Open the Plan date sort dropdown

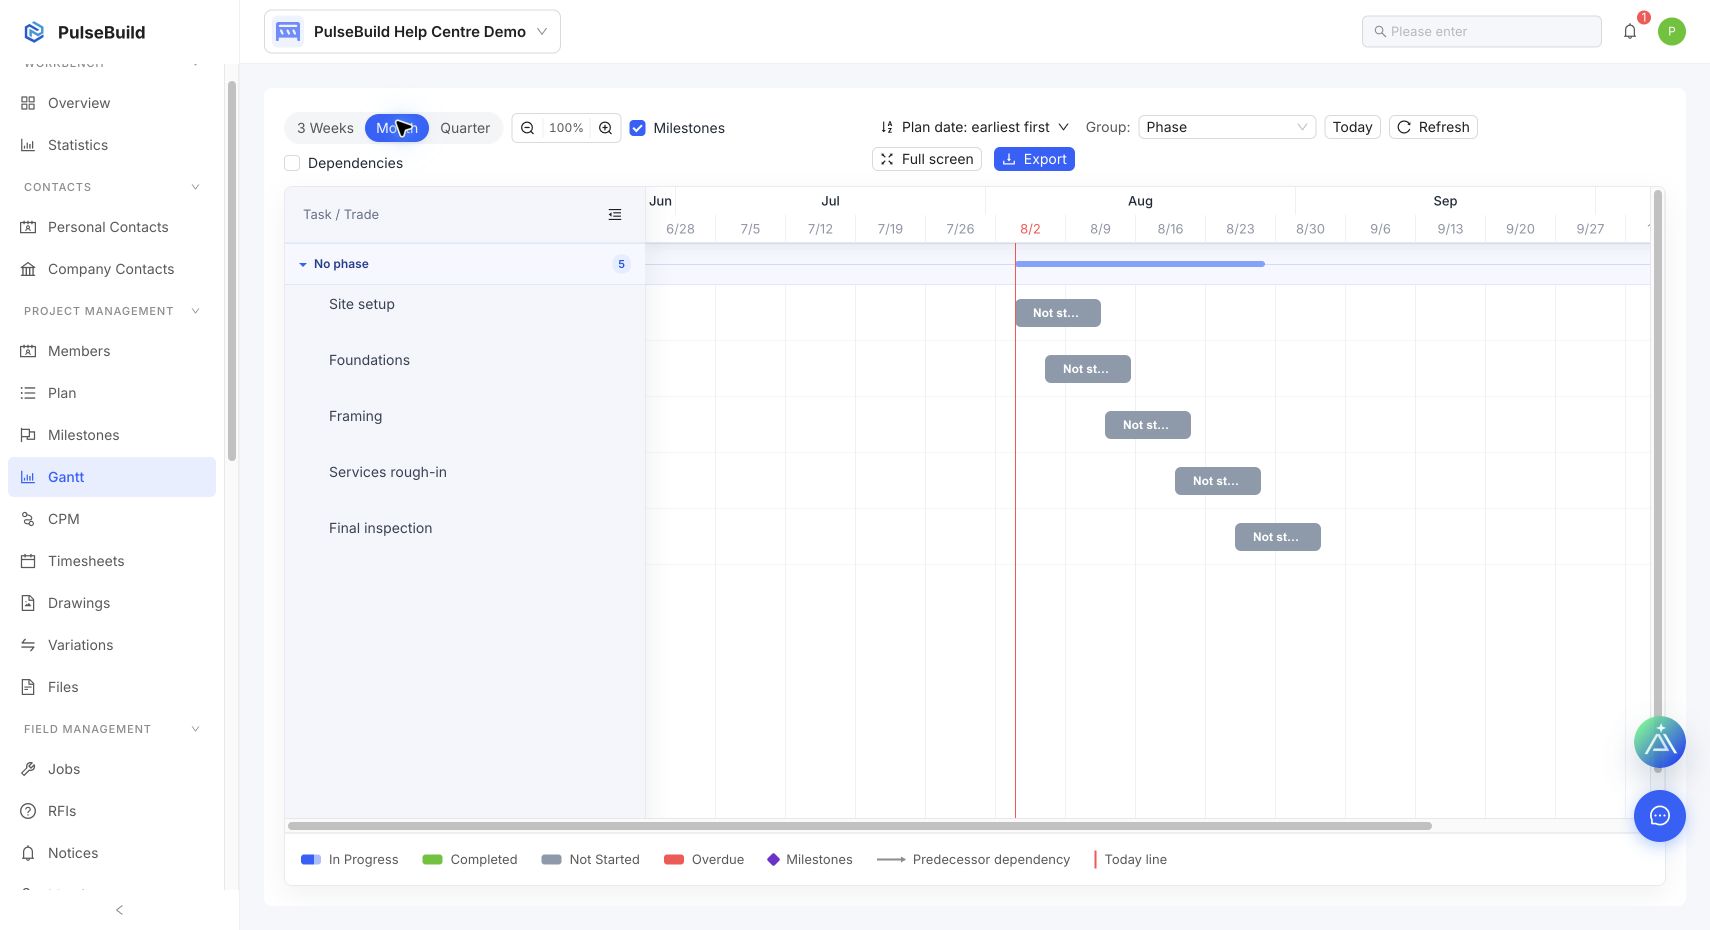pos(974,127)
